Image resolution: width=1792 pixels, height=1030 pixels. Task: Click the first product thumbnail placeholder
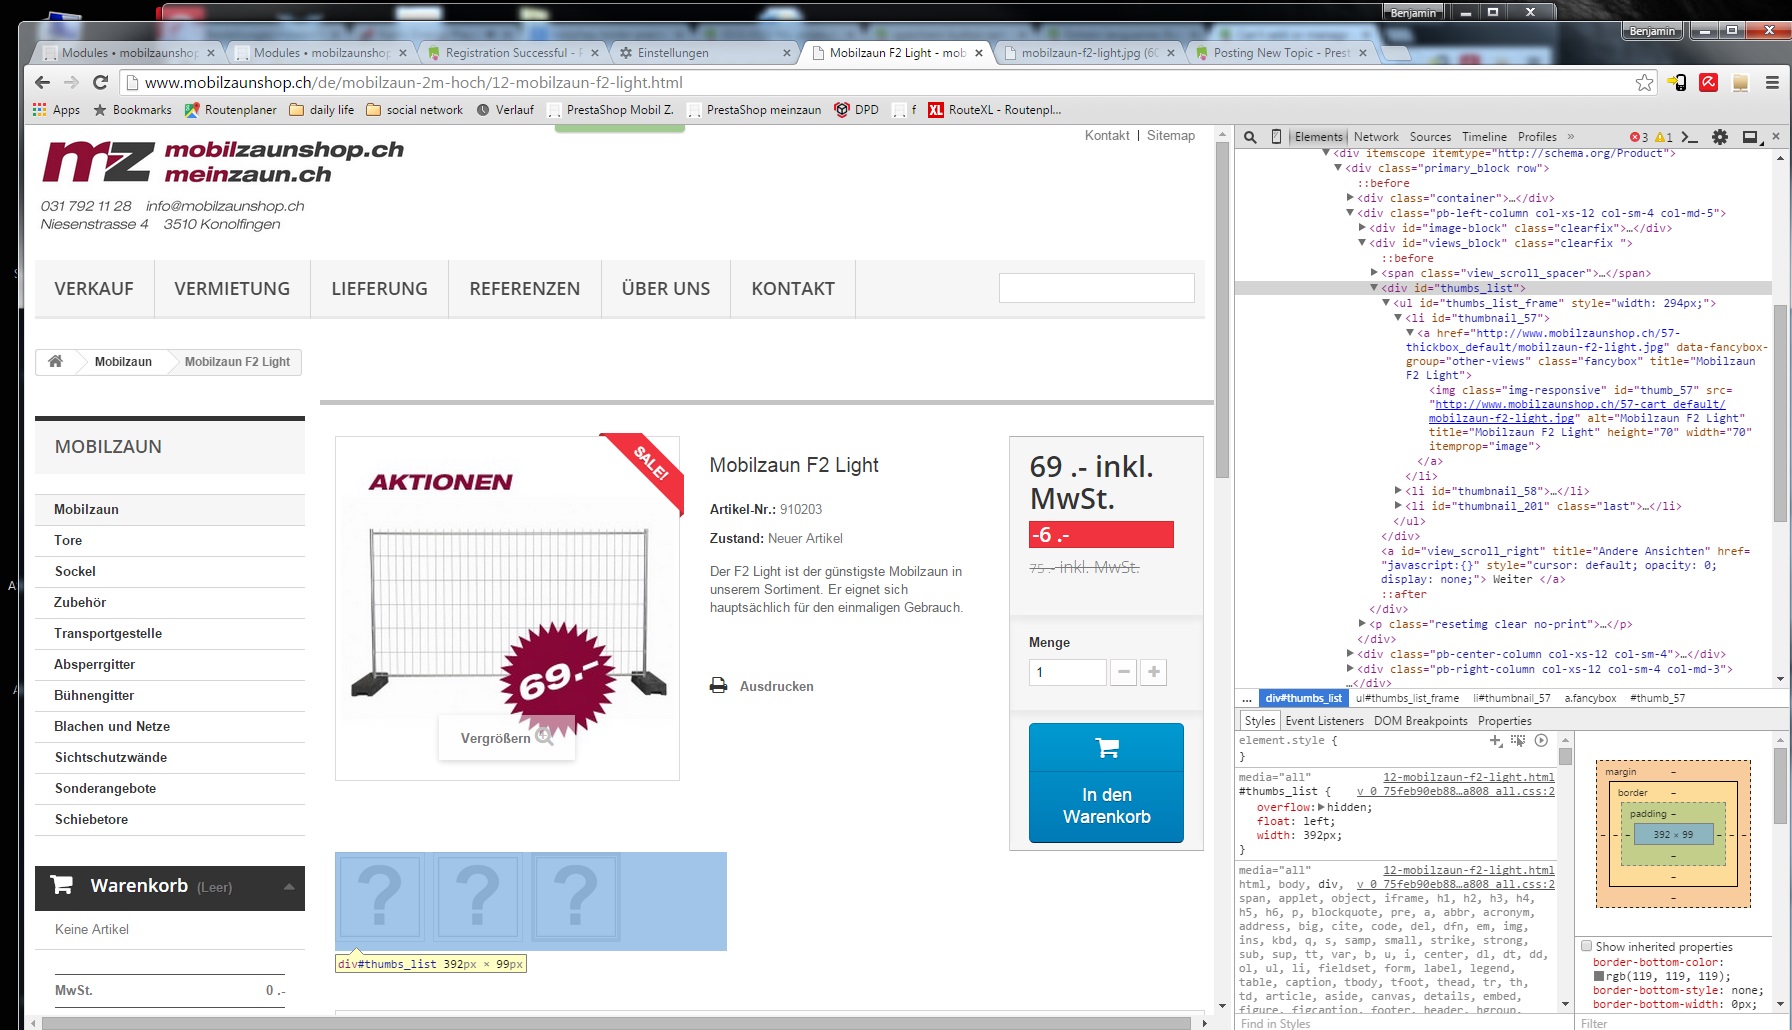[380, 897]
